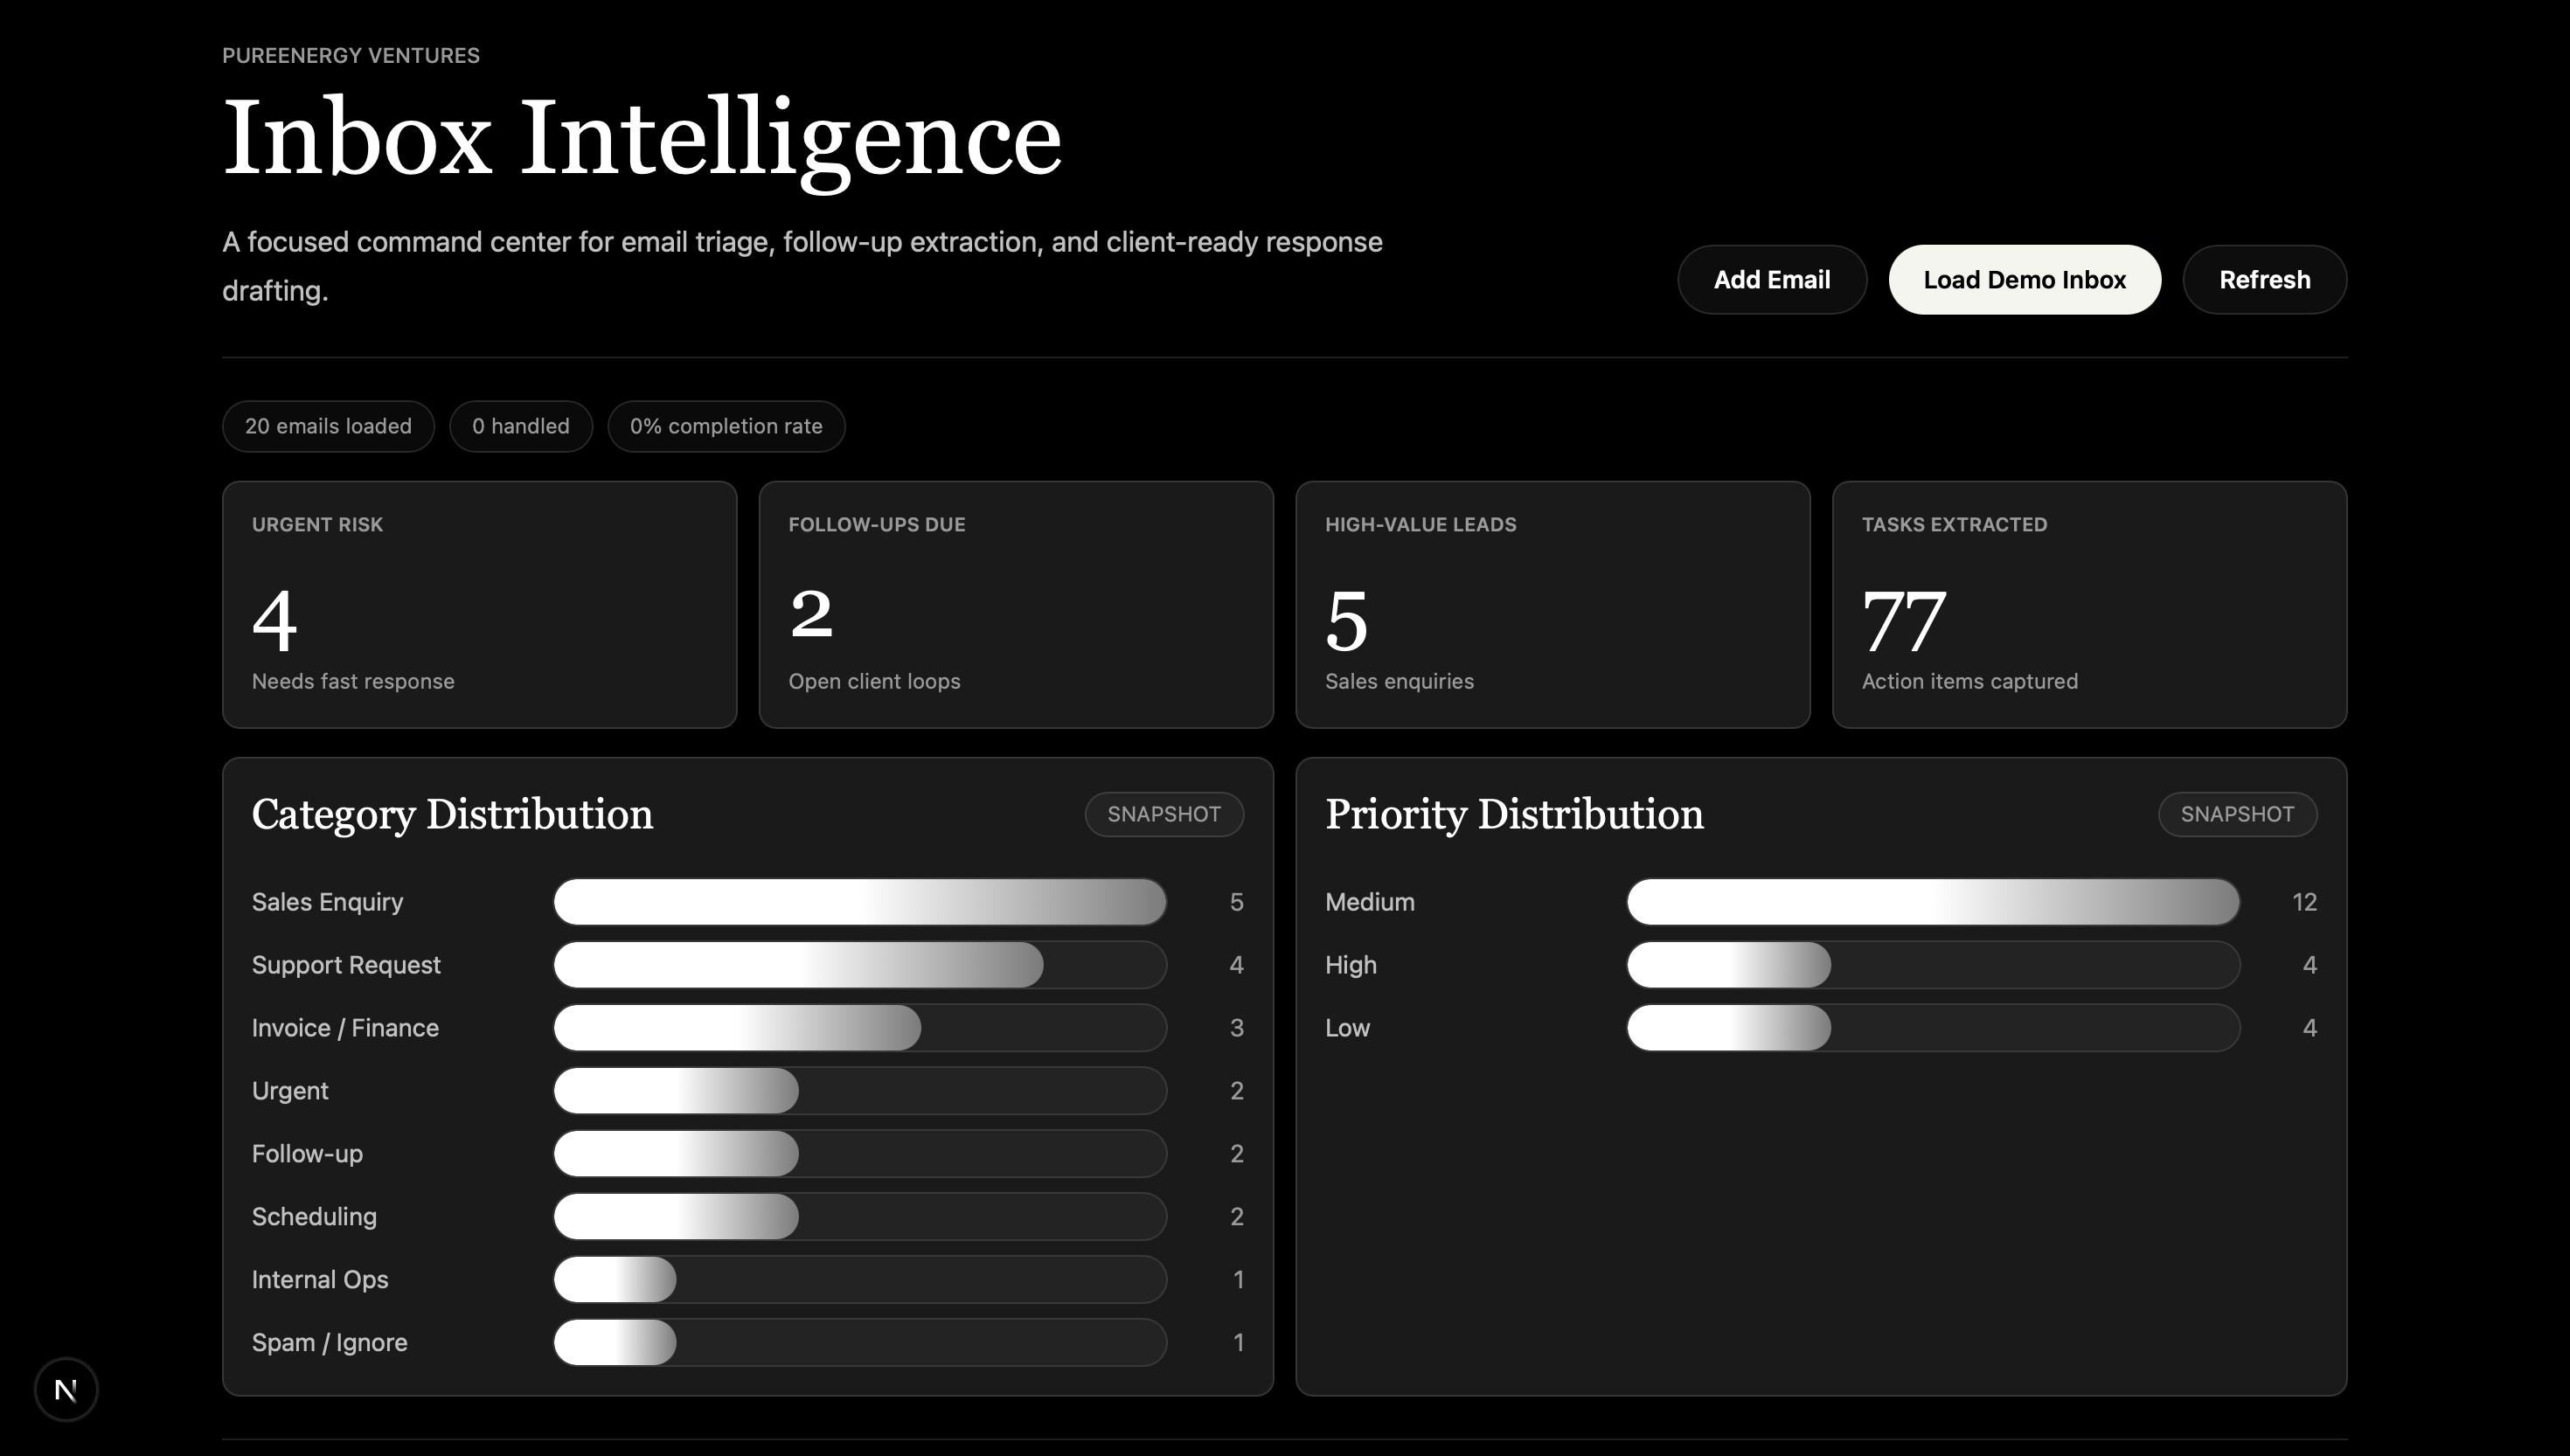Image resolution: width=2570 pixels, height=1456 pixels.
Task: Select the 'Internal Ops' label
Action: coord(320,1280)
